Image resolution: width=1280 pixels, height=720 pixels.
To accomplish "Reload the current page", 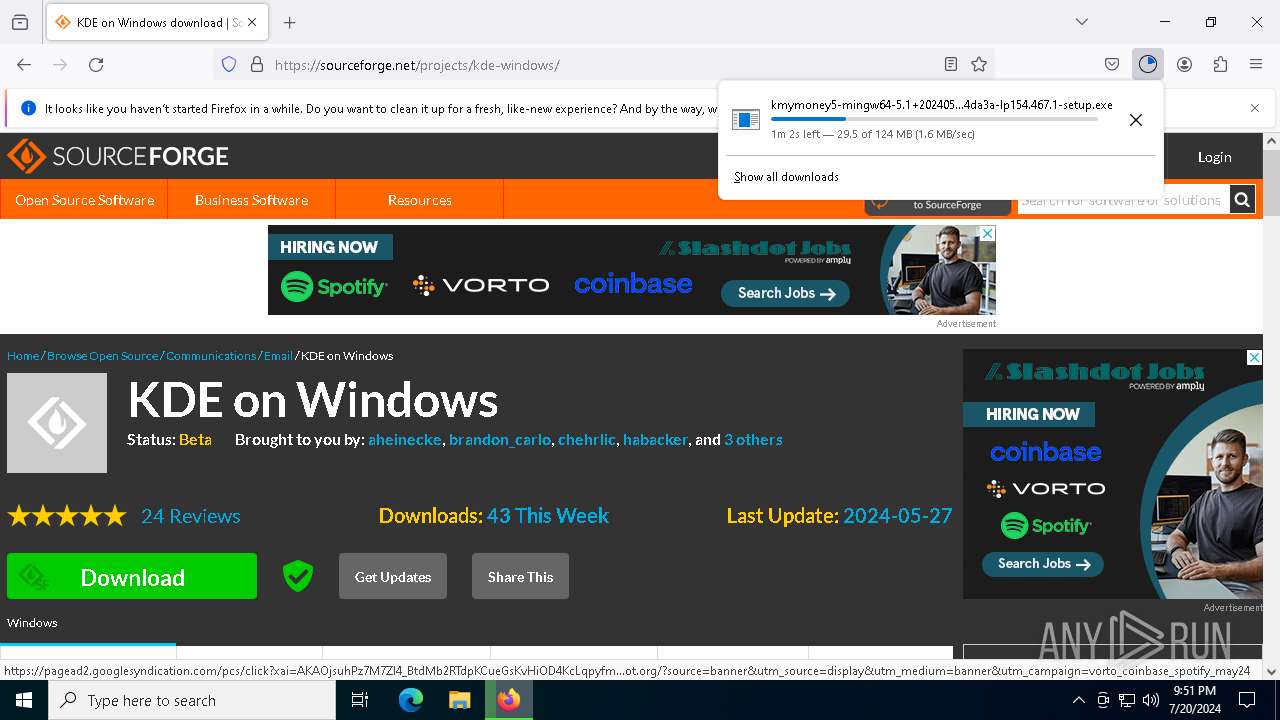I will pyautogui.click(x=96, y=64).
